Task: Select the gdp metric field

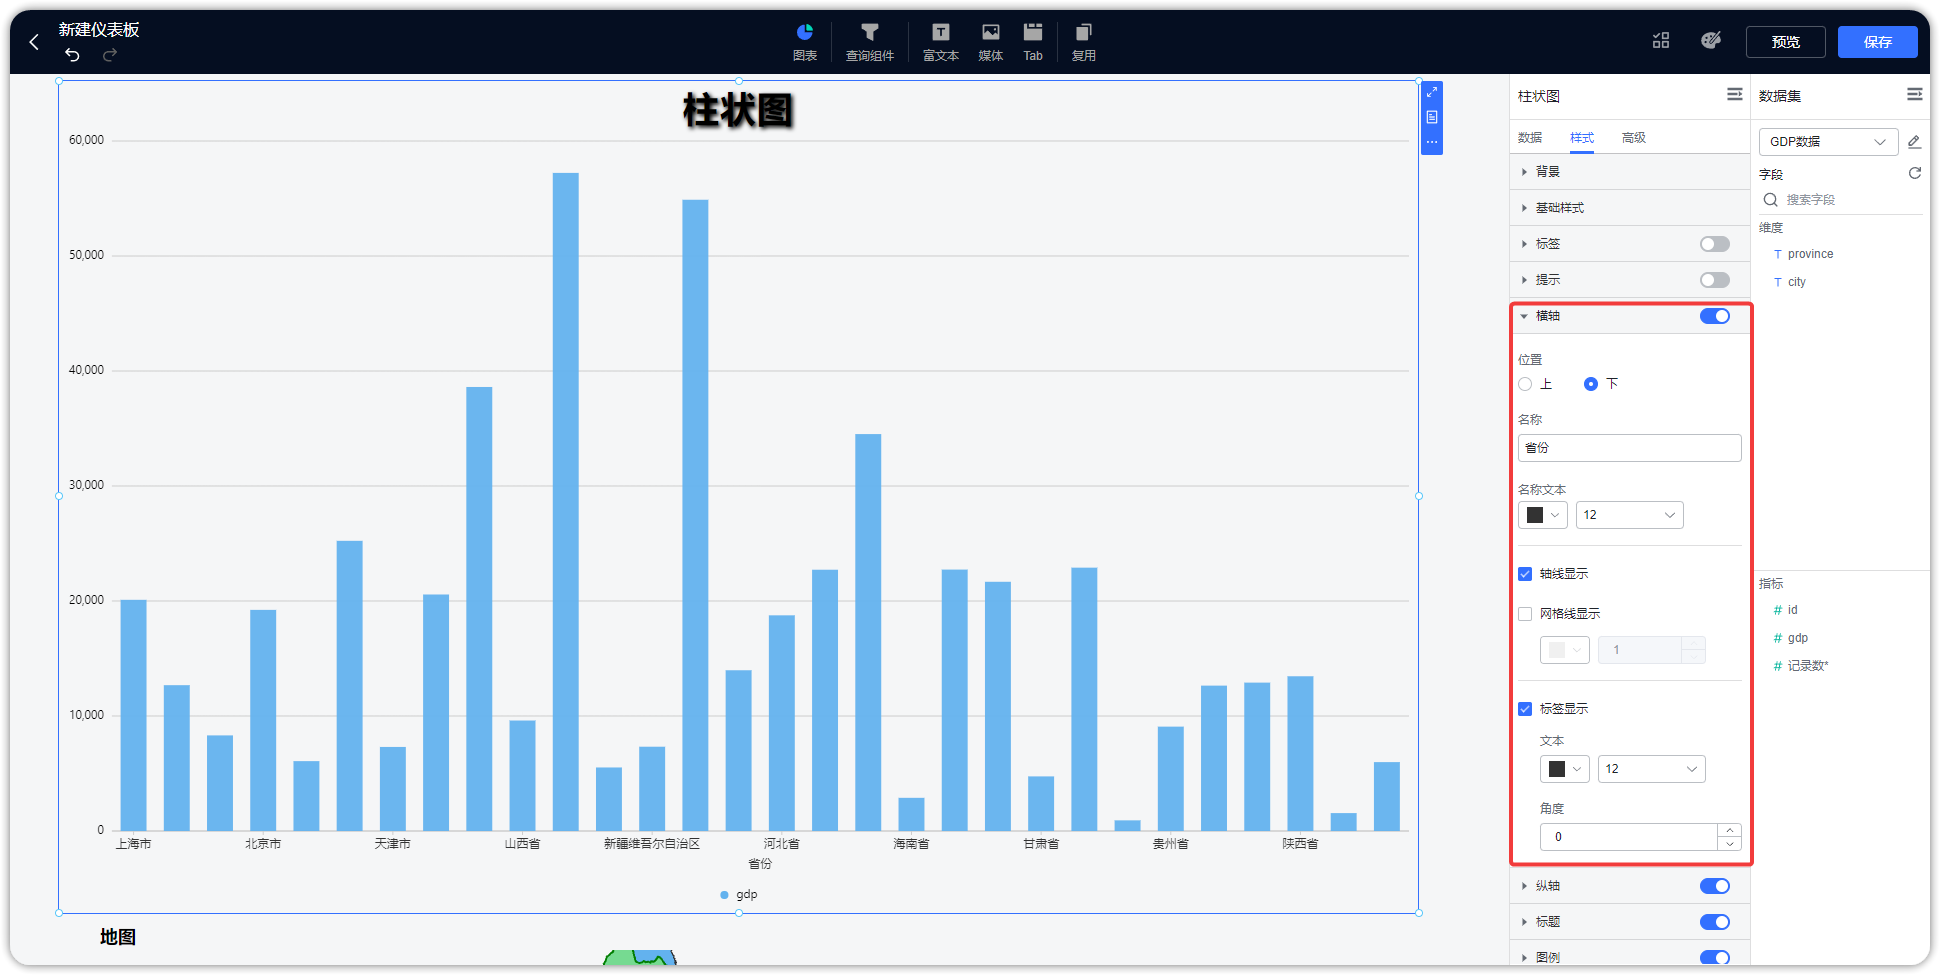Action: (1797, 638)
